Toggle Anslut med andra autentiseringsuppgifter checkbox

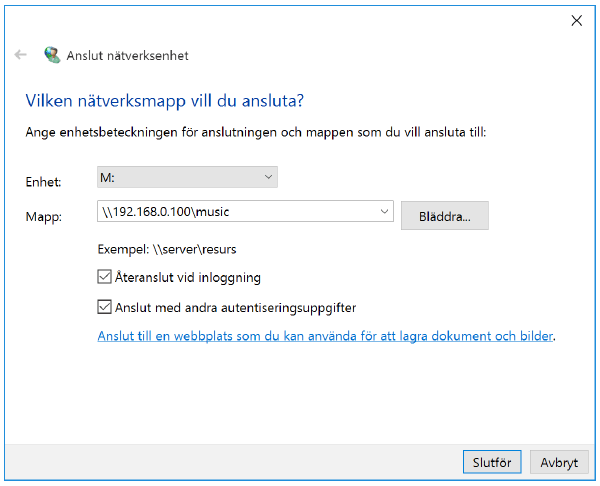click(x=104, y=307)
